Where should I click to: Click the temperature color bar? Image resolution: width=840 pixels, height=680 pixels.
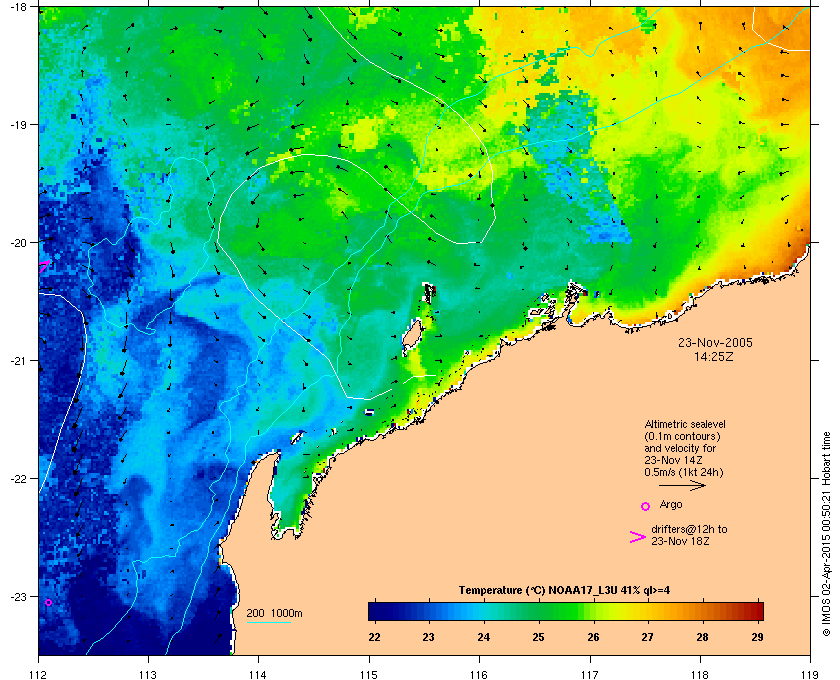[x=566, y=611]
